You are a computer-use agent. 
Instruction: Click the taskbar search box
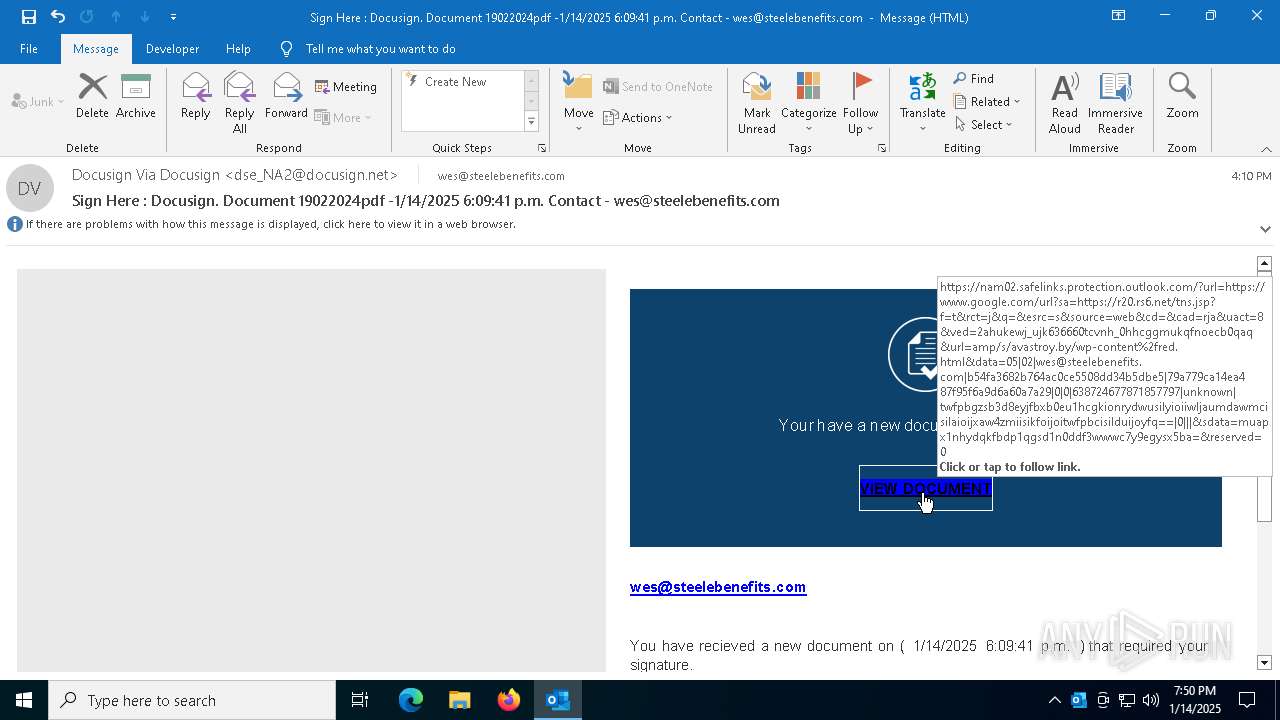click(x=192, y=700)
